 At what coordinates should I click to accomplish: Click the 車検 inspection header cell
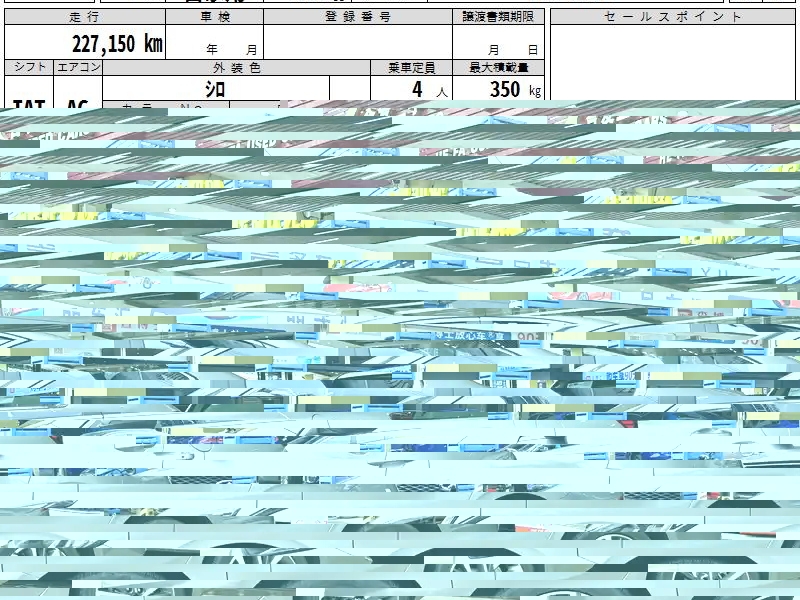214,16
